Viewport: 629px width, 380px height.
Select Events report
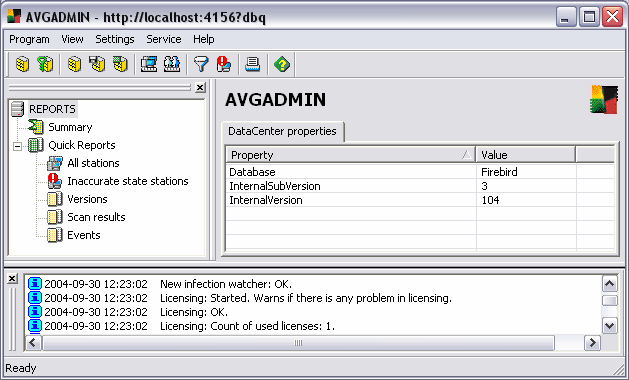pyautogui.click(x=84, y=236)
